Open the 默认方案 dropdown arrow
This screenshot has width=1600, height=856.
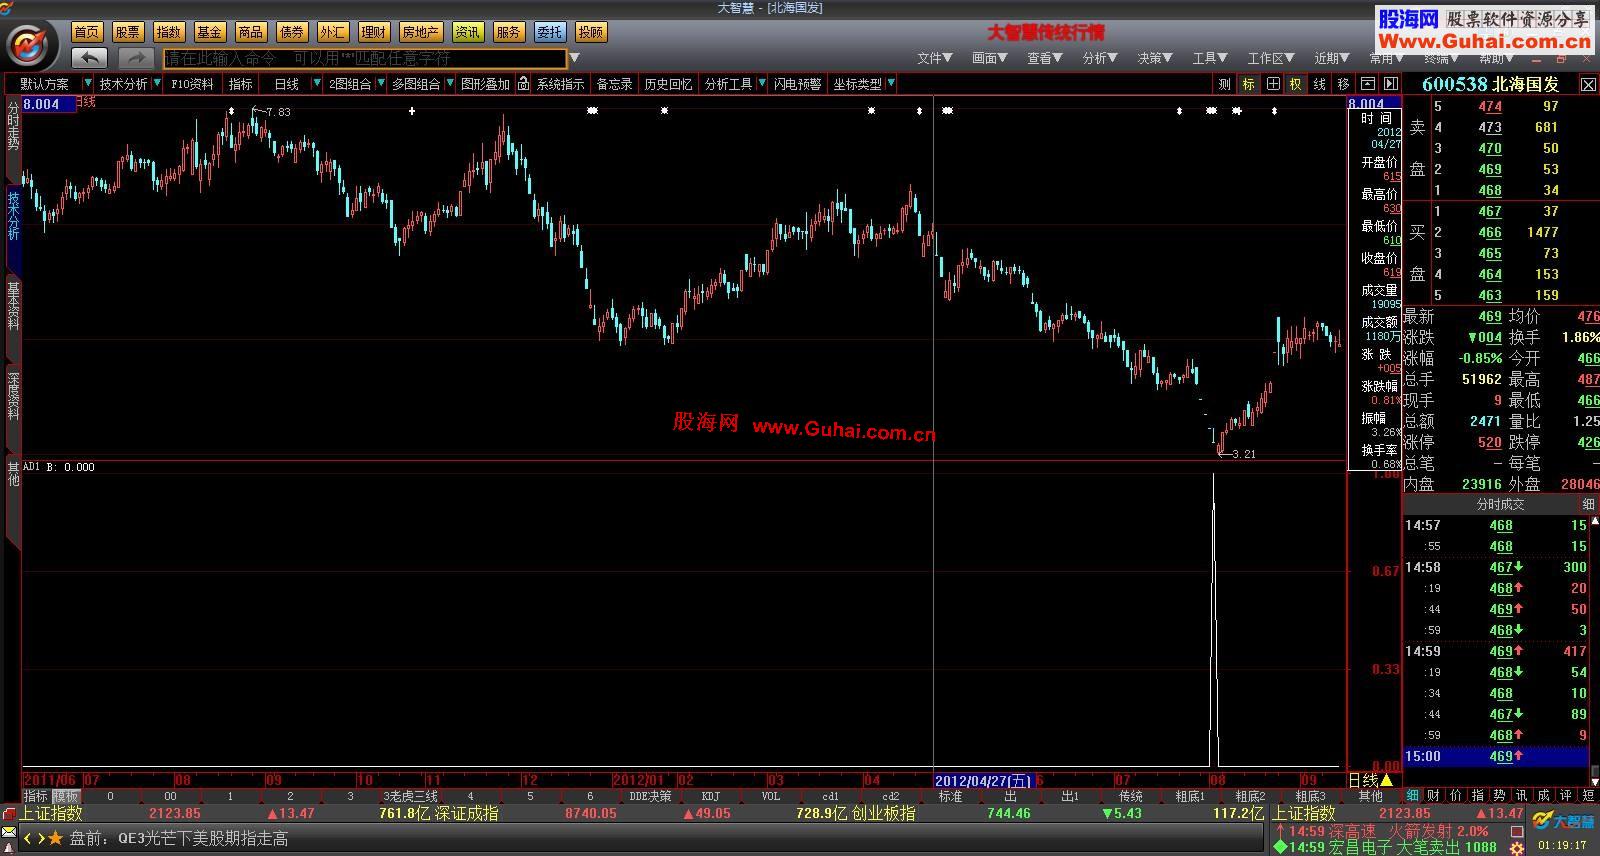[88, 84]
